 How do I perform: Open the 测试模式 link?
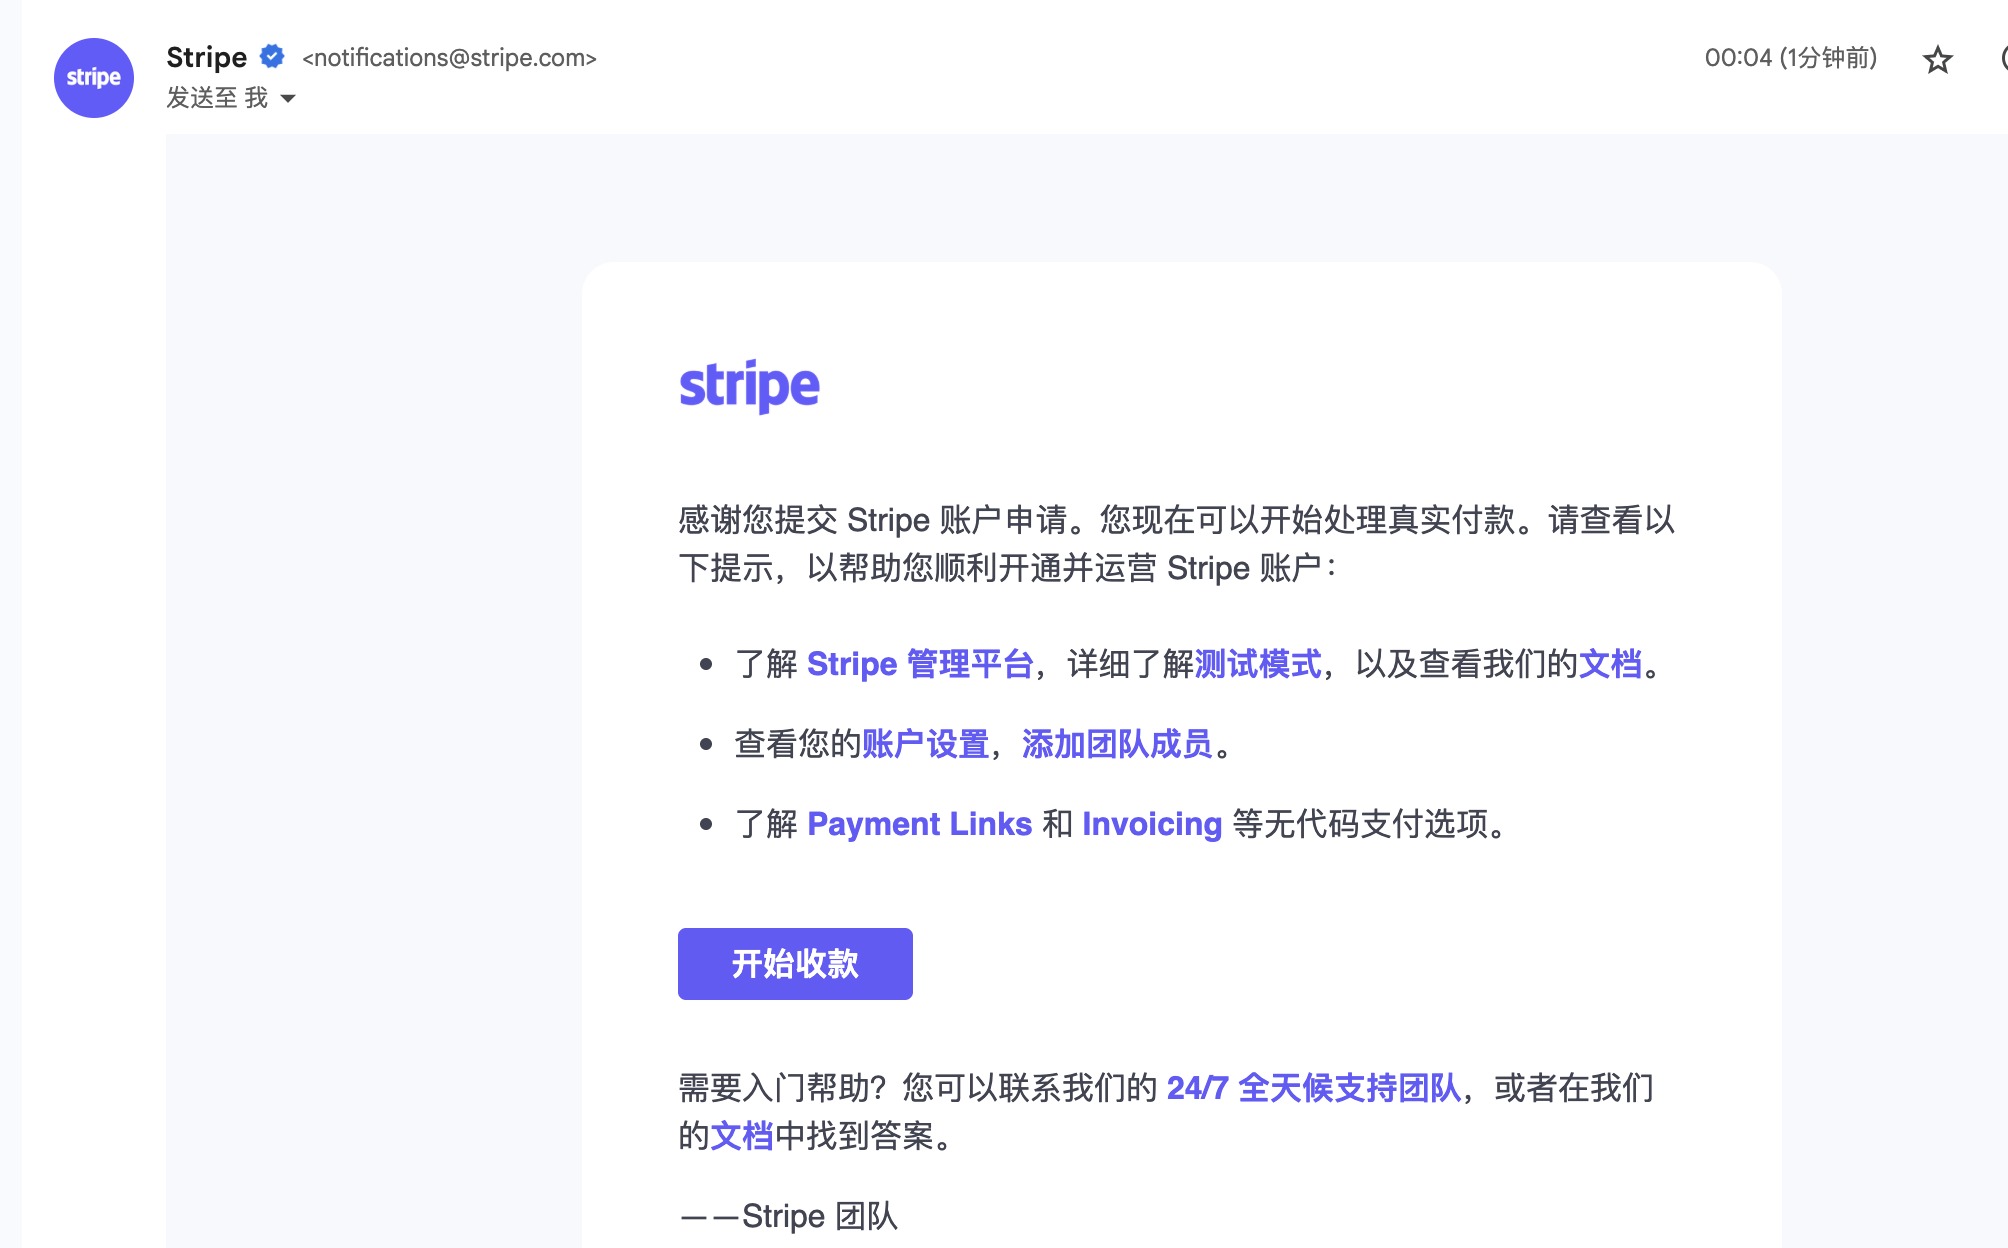pos(1258,664)
